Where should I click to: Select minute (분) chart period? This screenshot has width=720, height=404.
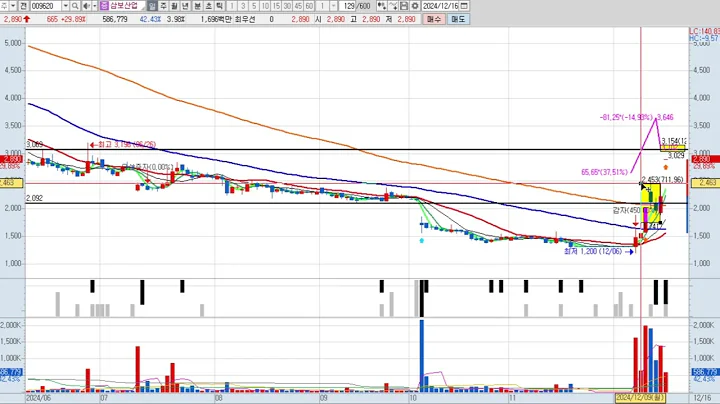point(197,6)
